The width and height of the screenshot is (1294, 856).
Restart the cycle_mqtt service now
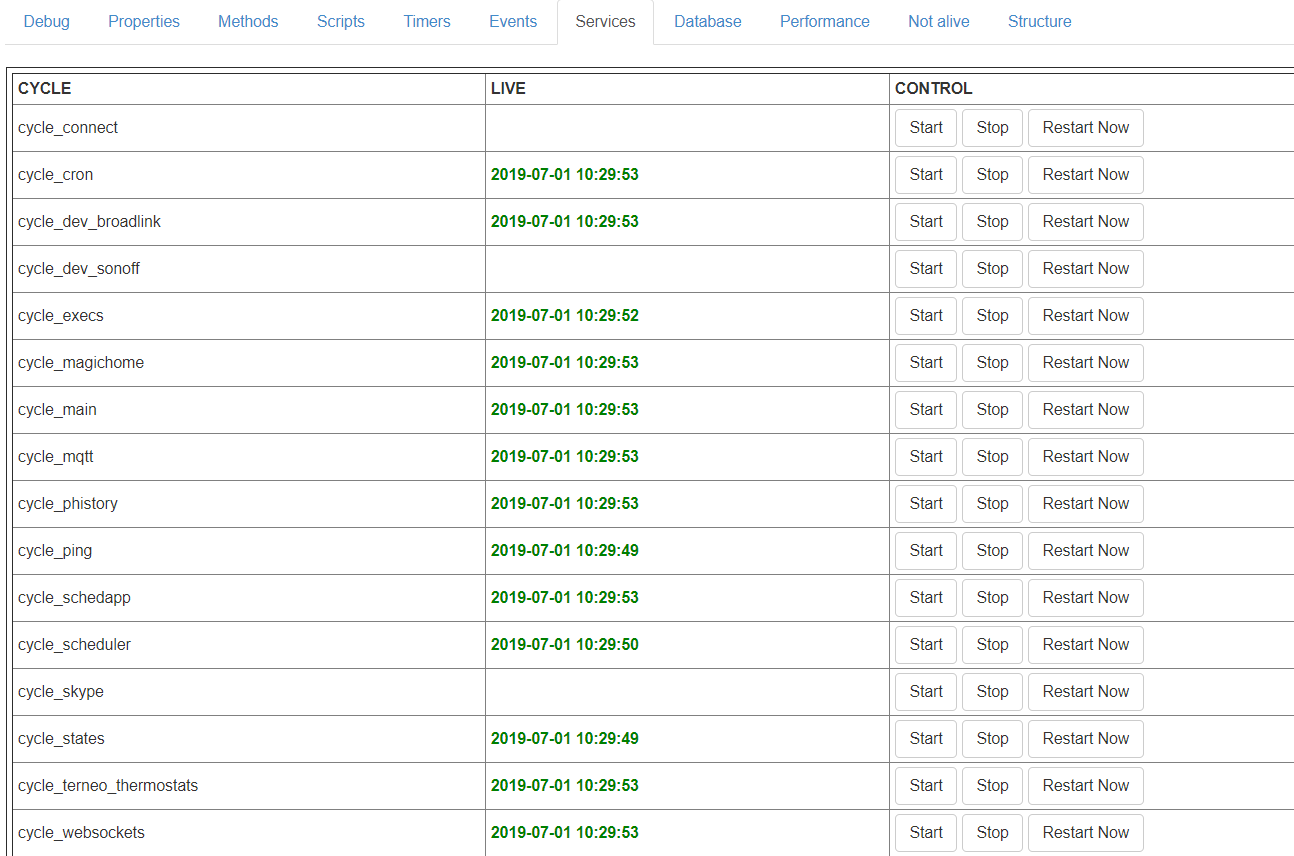[x=1085, y=457]
